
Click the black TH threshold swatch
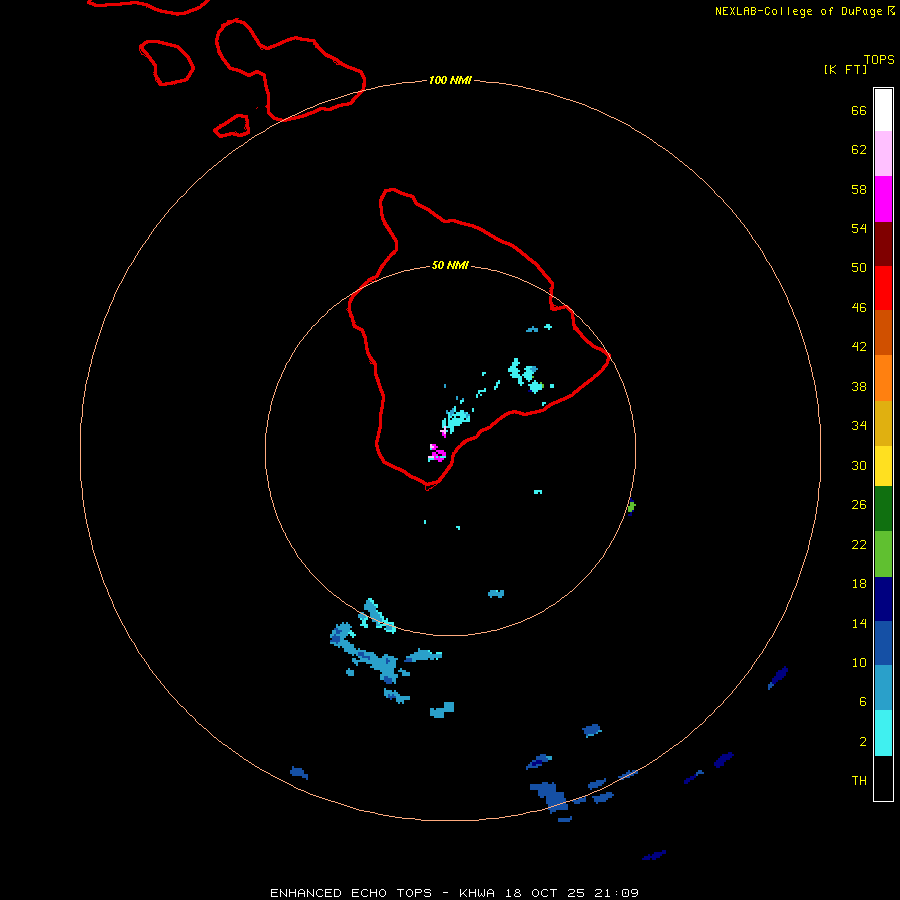[x=883, y=778]
